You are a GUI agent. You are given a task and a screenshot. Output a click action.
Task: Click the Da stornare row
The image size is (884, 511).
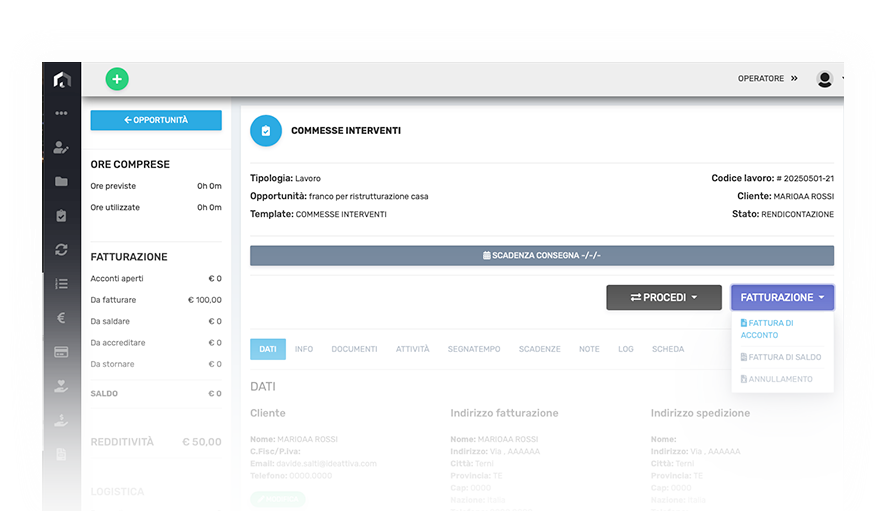[156, 364]
